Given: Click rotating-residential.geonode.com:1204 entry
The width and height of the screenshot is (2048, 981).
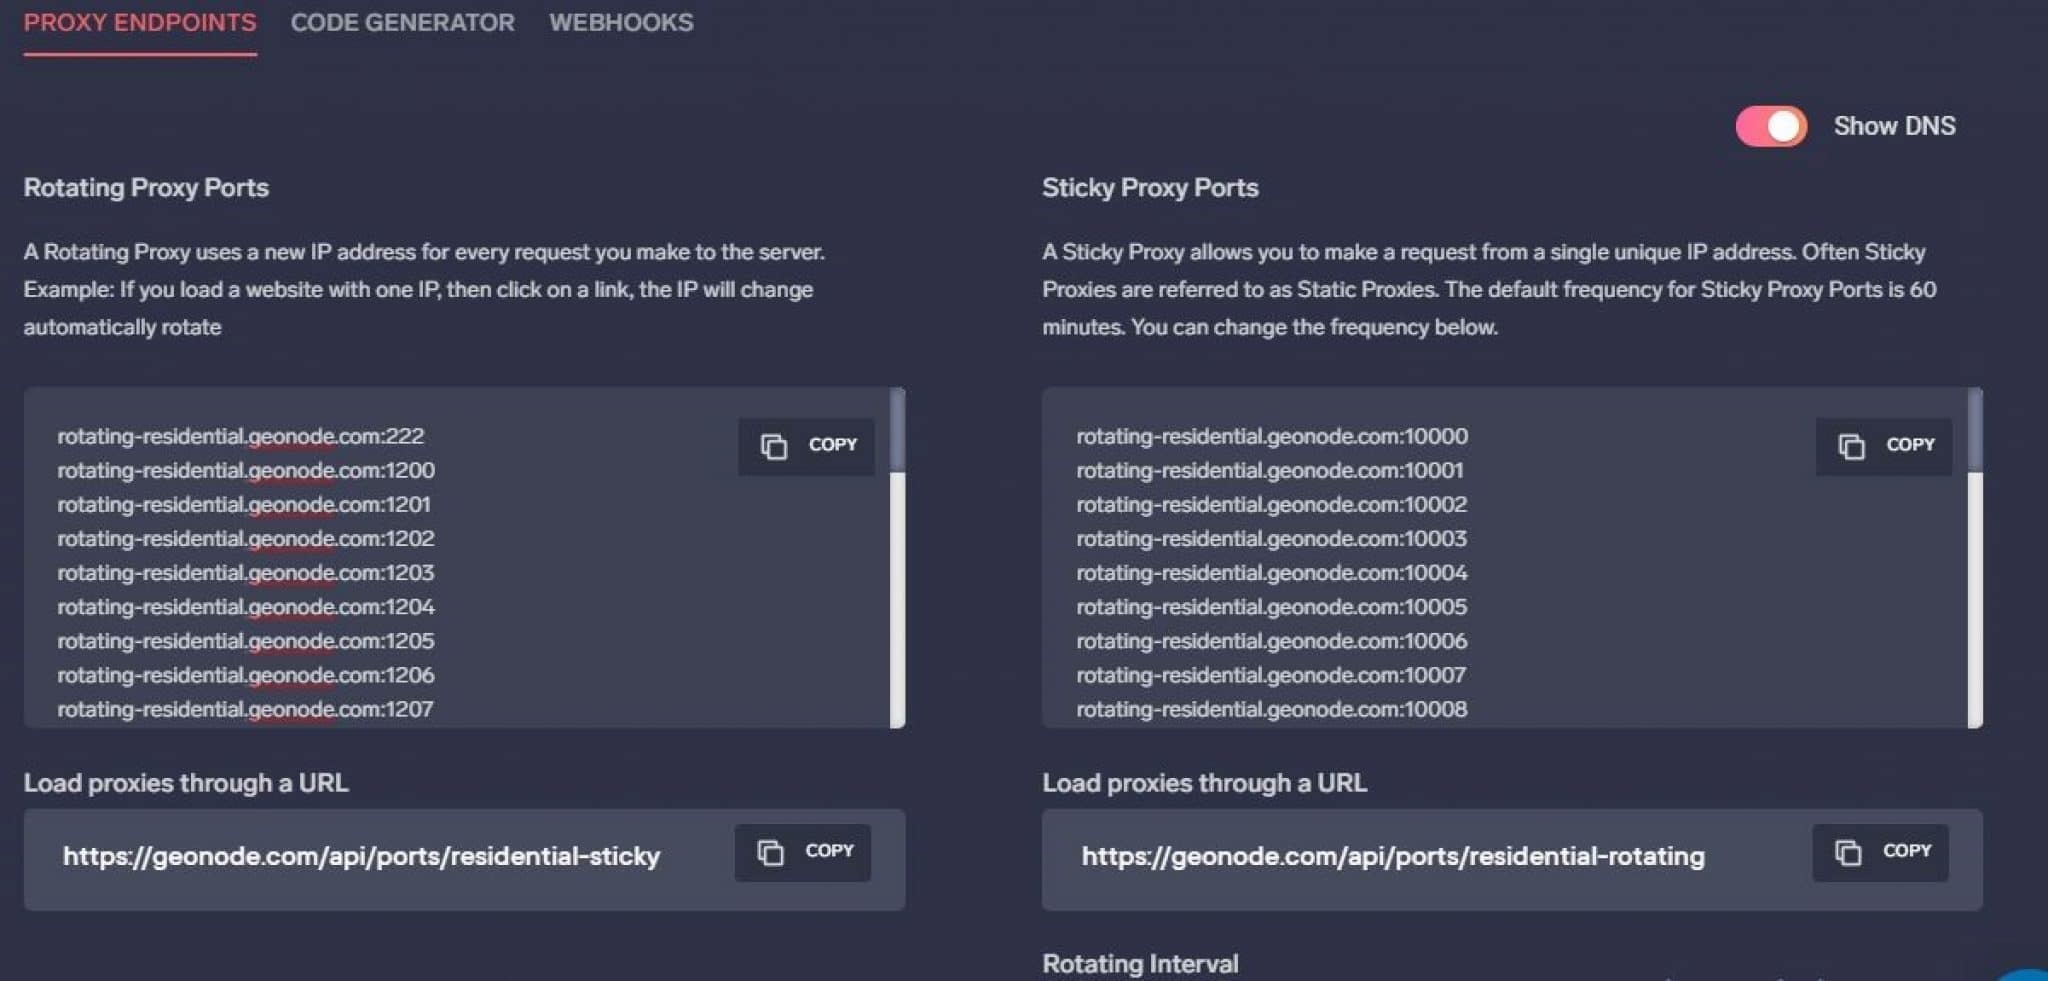Looking at the screenshot, I should [246, 606].
